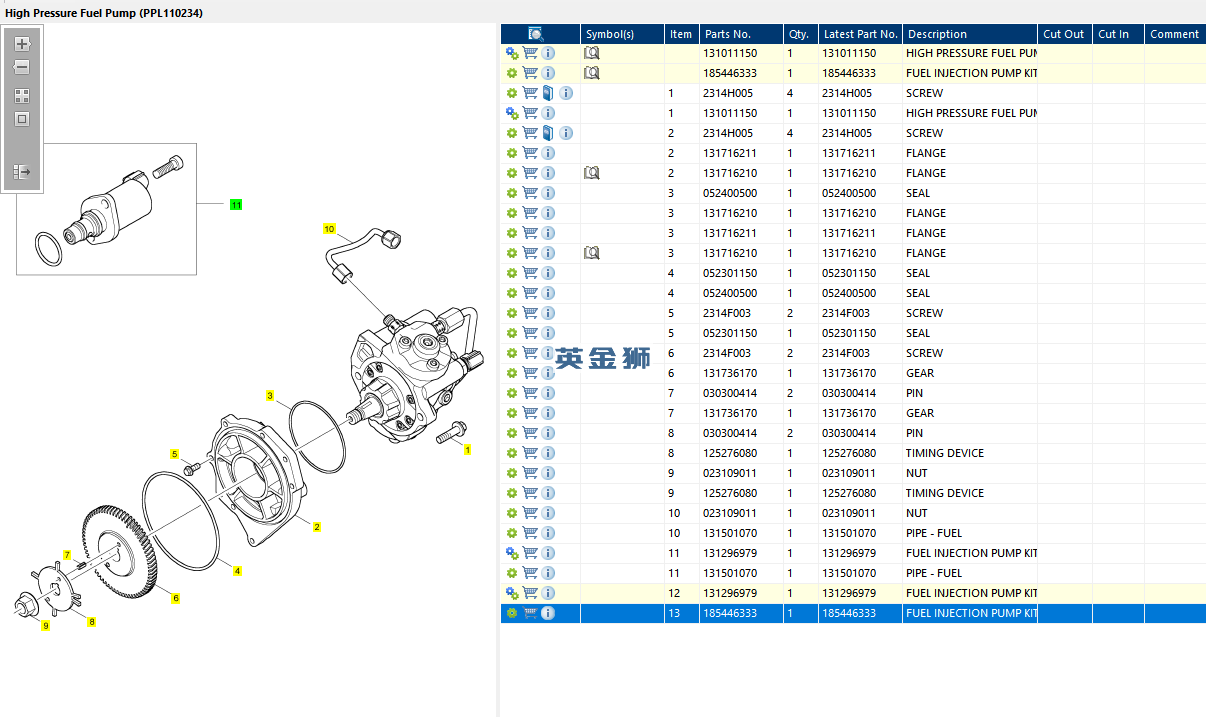Select callout 8 on the timing device
1206x717 pixels.
[92, 622]
